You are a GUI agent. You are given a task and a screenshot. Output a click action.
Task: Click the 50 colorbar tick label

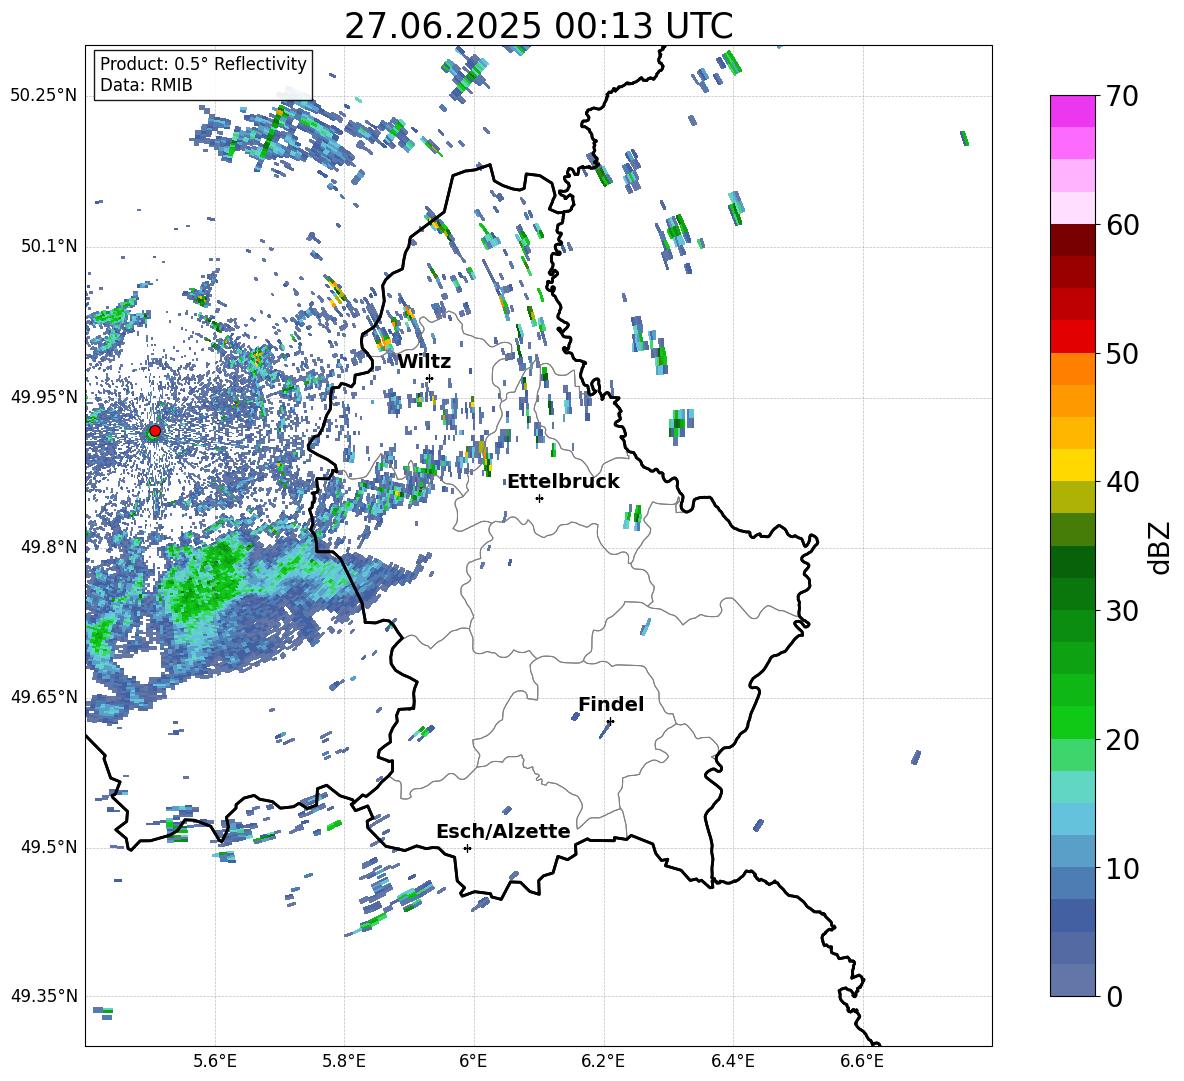(x=1121, y=354)
